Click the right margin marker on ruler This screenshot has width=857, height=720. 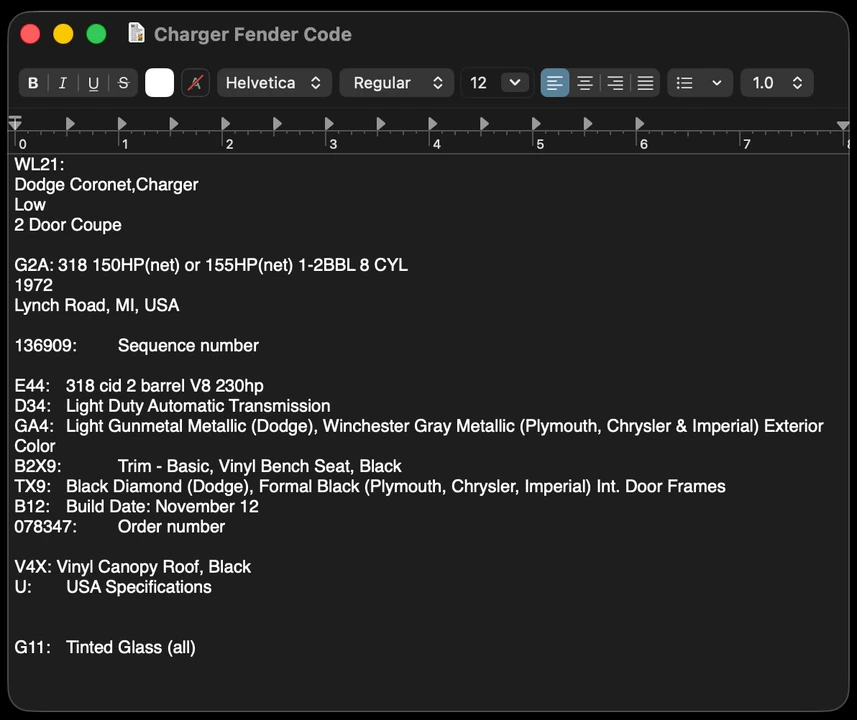[843, 125]
